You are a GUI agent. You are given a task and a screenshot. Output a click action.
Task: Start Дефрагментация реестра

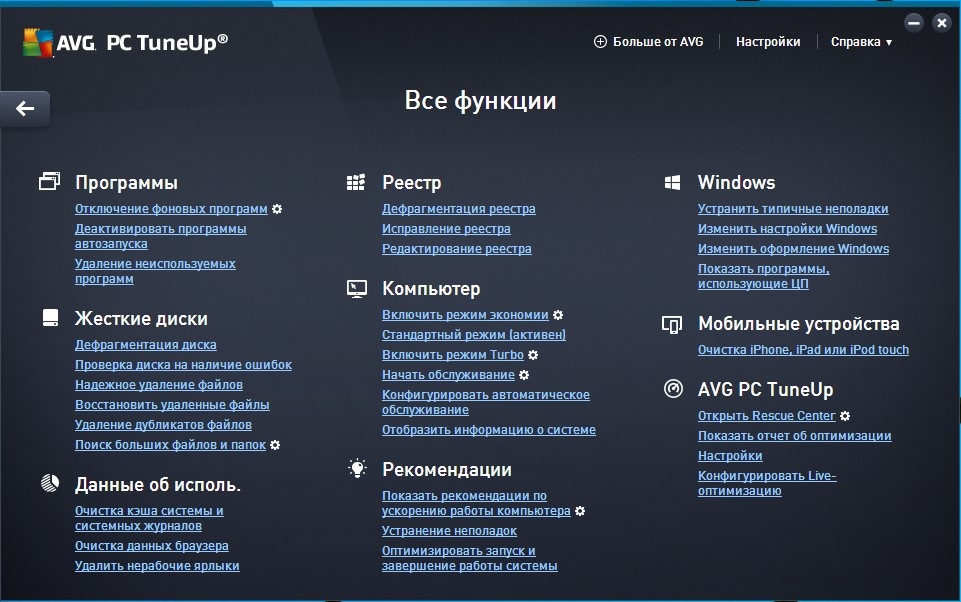pos(458,209)
